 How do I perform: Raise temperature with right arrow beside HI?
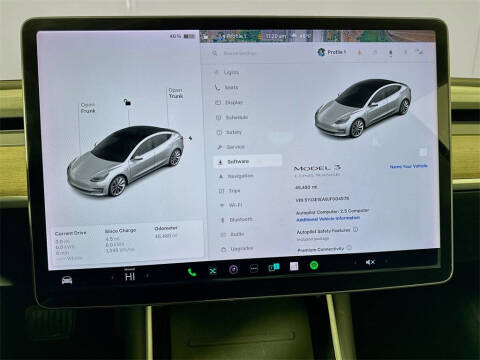pyautogui.click(x=147, y=275)
